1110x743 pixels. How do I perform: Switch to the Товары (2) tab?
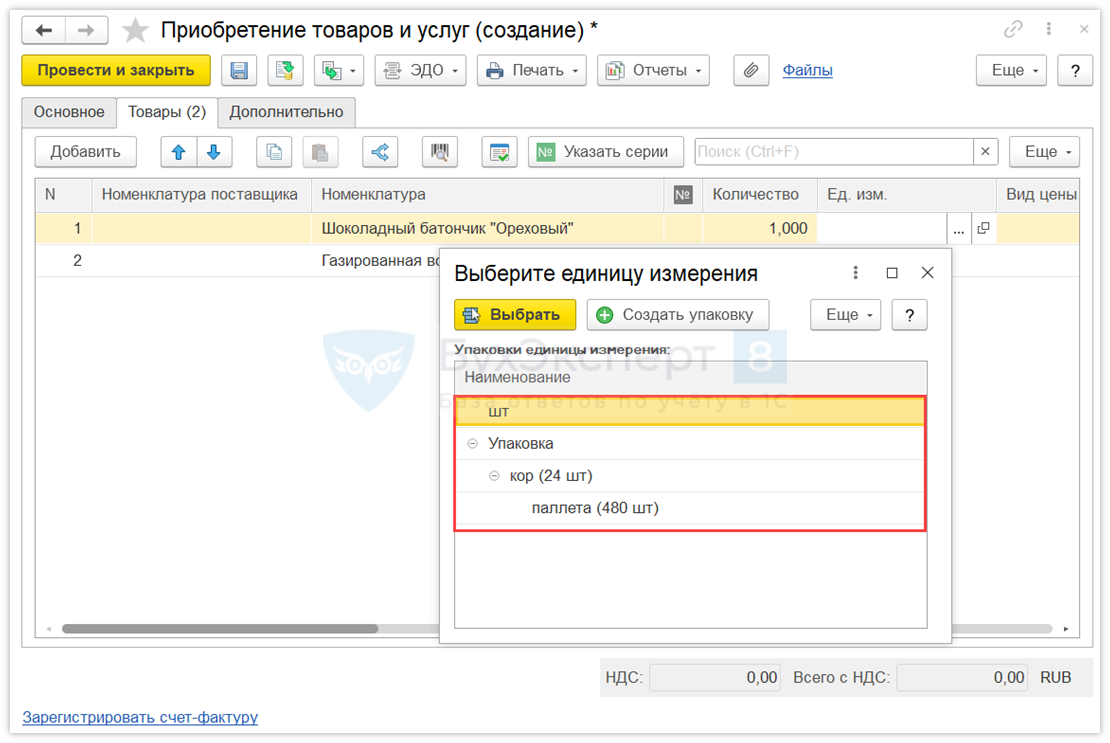tap(167, 112)
